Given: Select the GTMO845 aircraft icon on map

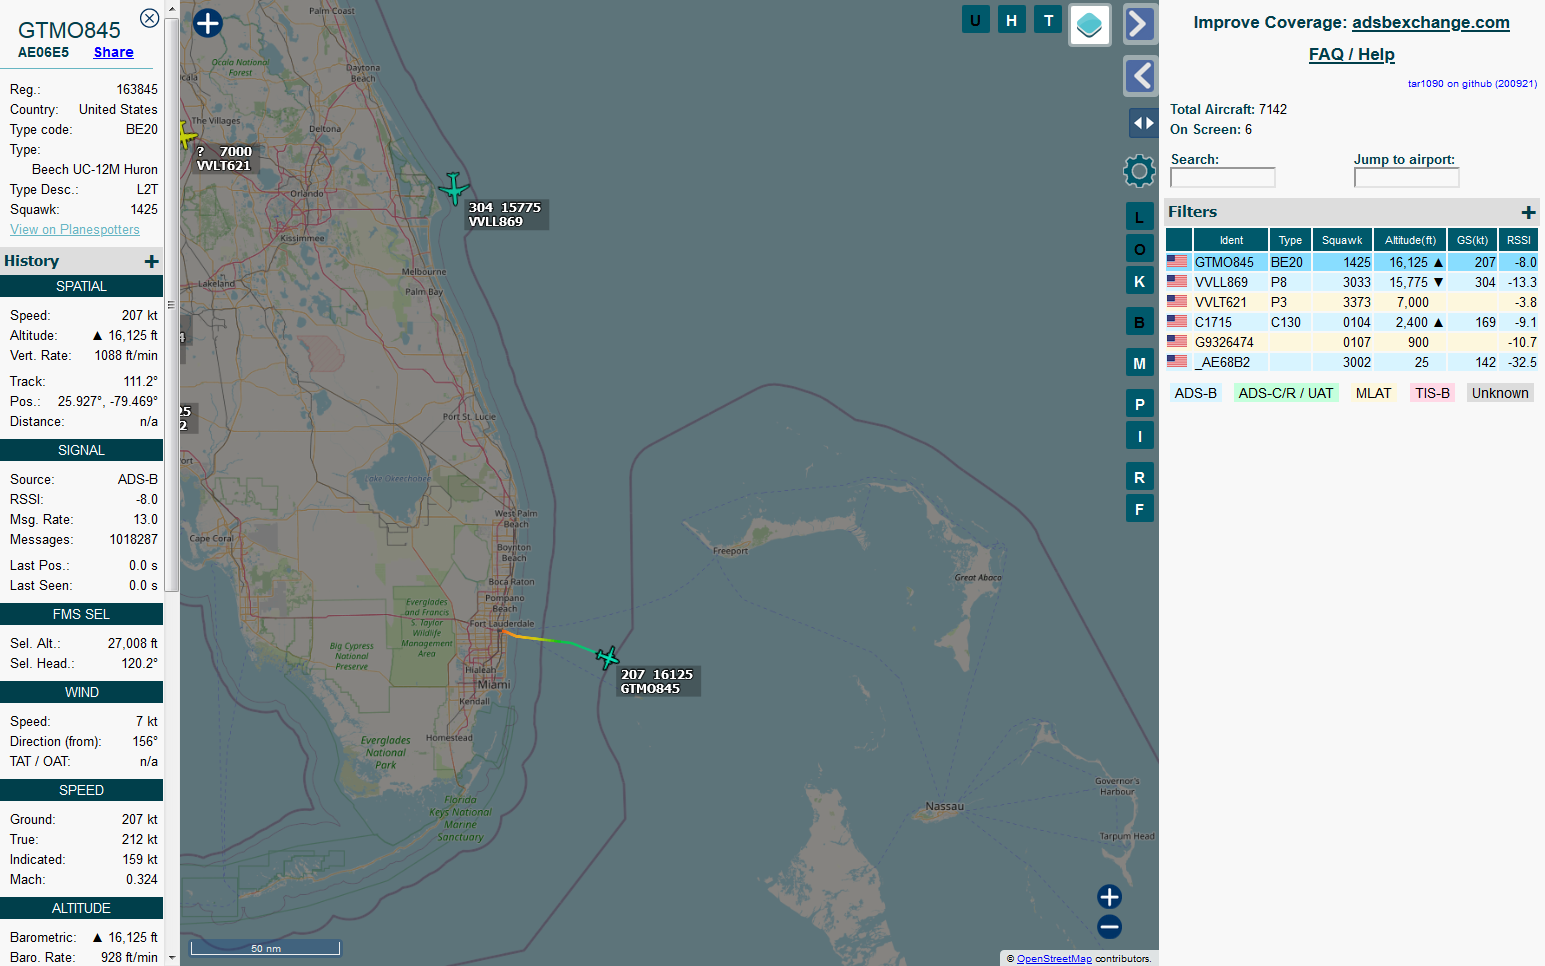Looking at the screenshot, I should pyautogui.click(x=607, y=657).
